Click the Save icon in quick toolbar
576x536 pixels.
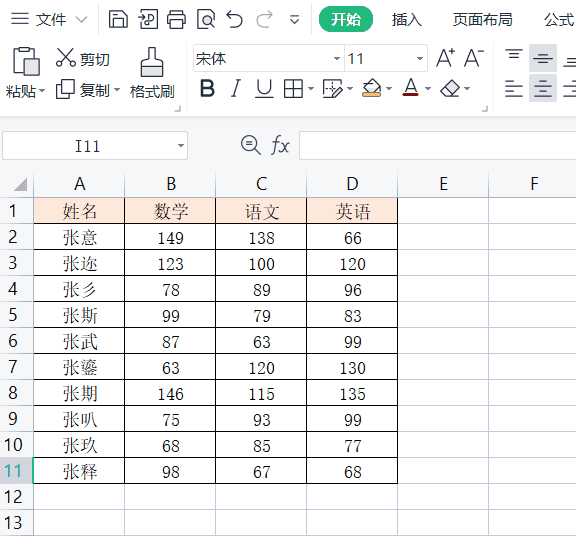(x=118, y=19)
